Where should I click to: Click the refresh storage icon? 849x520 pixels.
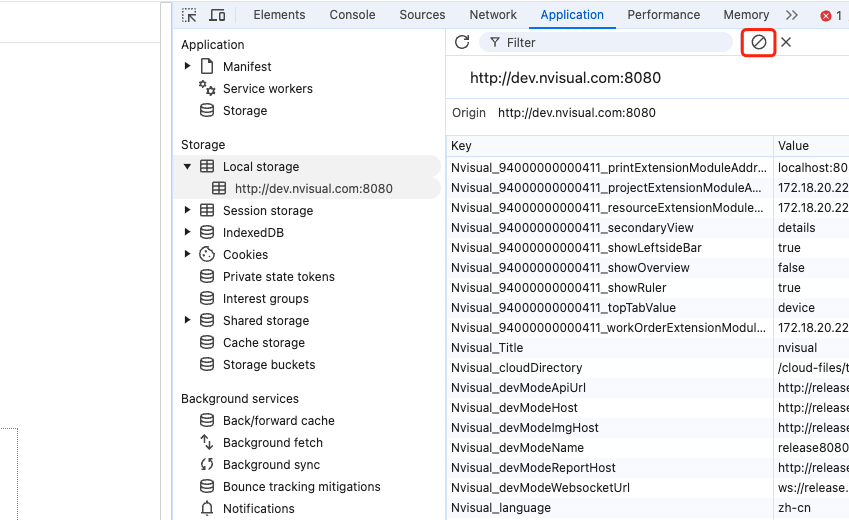pos(462,42)
